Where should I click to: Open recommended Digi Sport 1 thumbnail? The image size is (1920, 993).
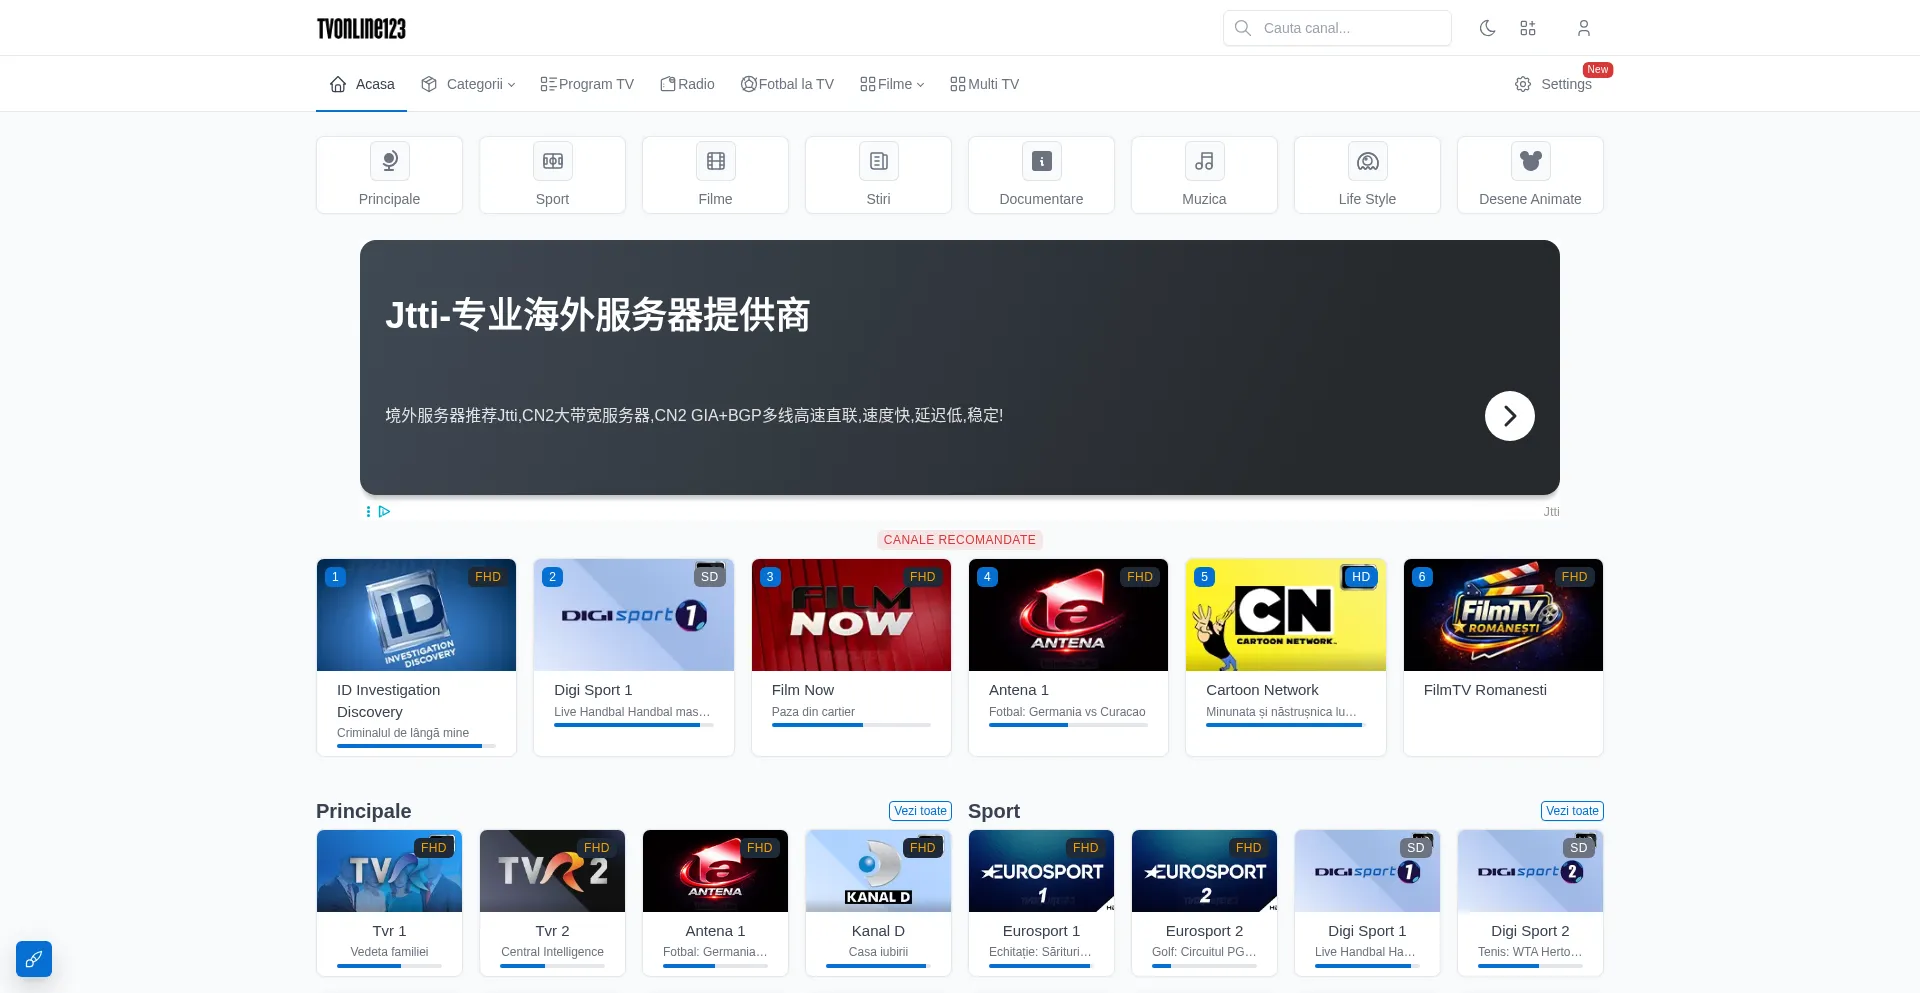pos(634,615)
